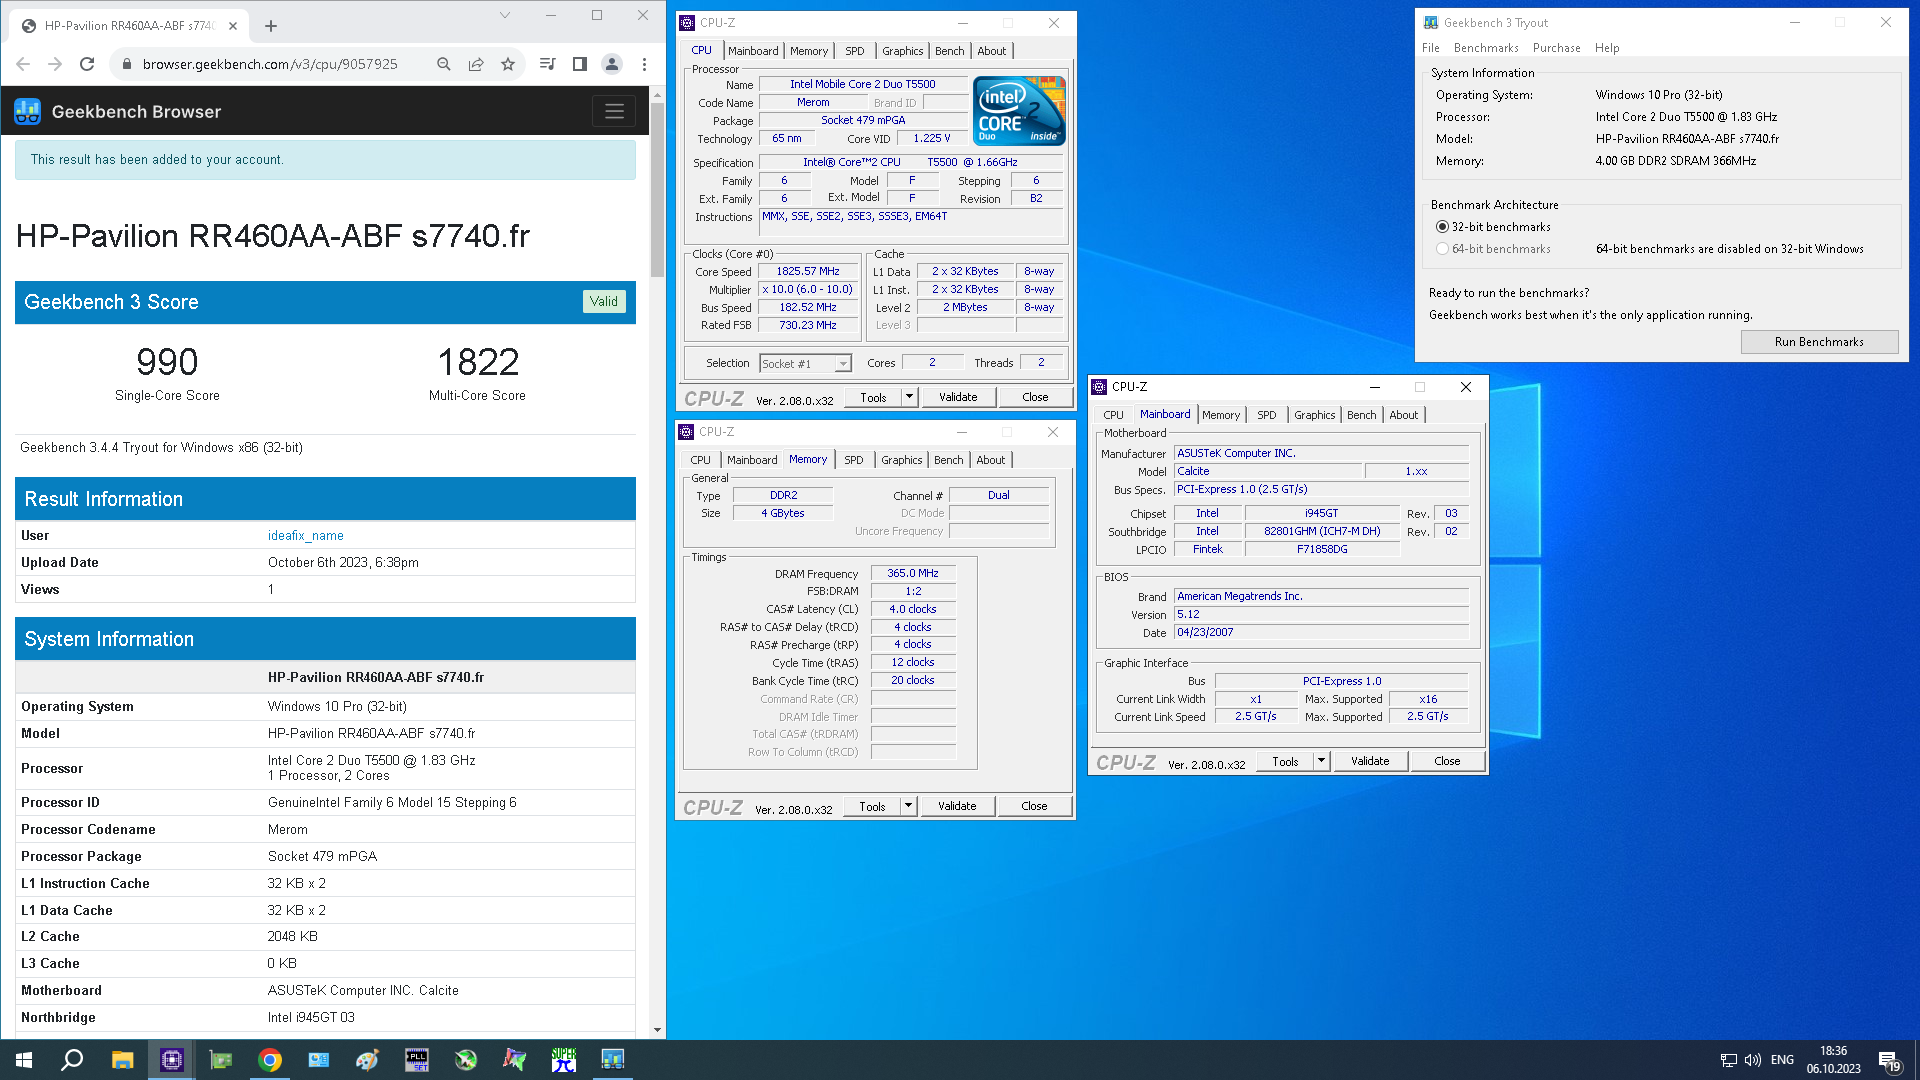Click Tools in CPU-Z Mainboard window
Screen dimensions: 1920x1080
click(x=1285, y=761)
